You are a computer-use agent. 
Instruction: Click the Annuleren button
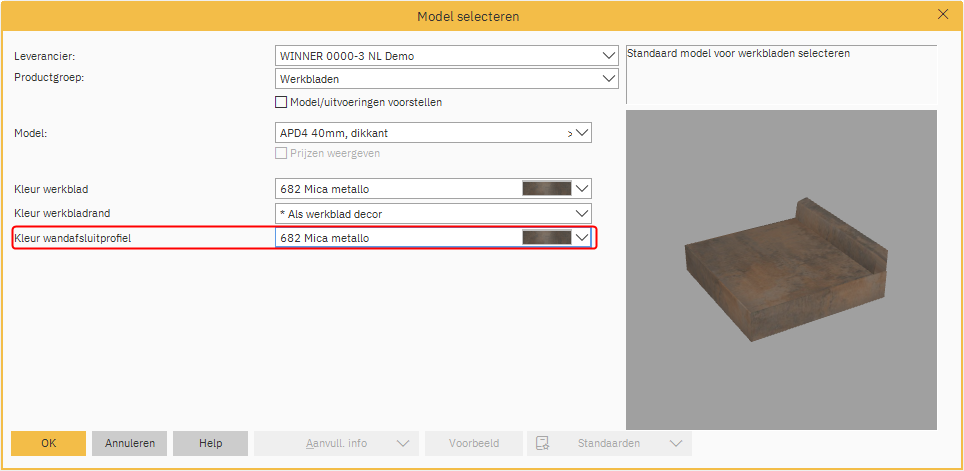(x=129, y=443)
